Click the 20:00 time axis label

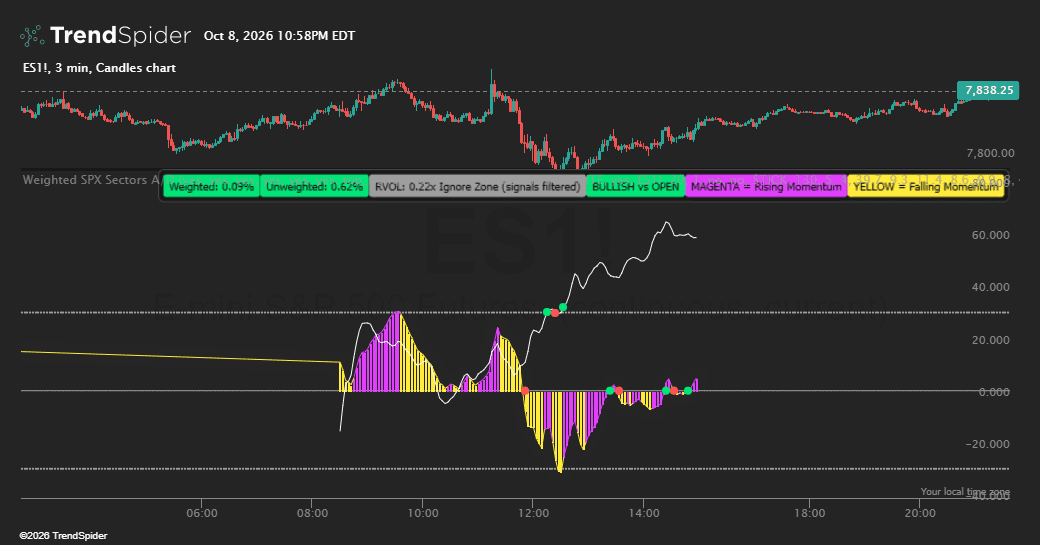(x=920, y=513)
